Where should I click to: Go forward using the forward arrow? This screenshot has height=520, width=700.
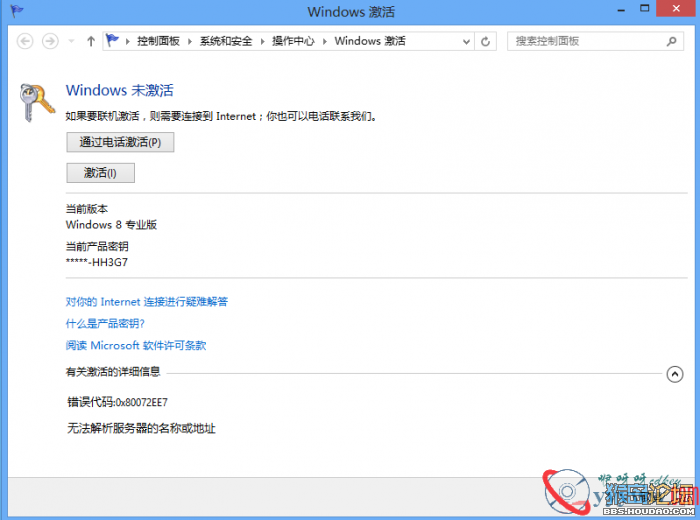coord(50,42)
